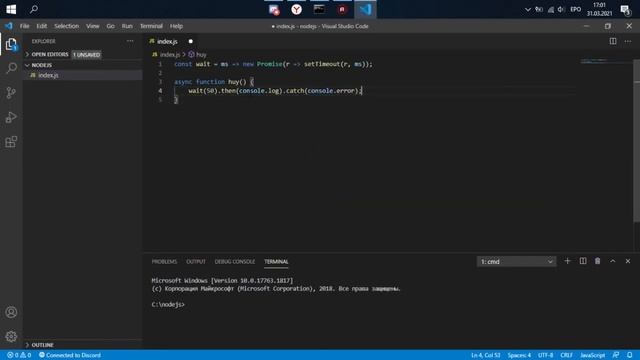Click the editor vertical scrollbar
The height and width of the screenshot is (360, 640).
click(x=636, y=141)
